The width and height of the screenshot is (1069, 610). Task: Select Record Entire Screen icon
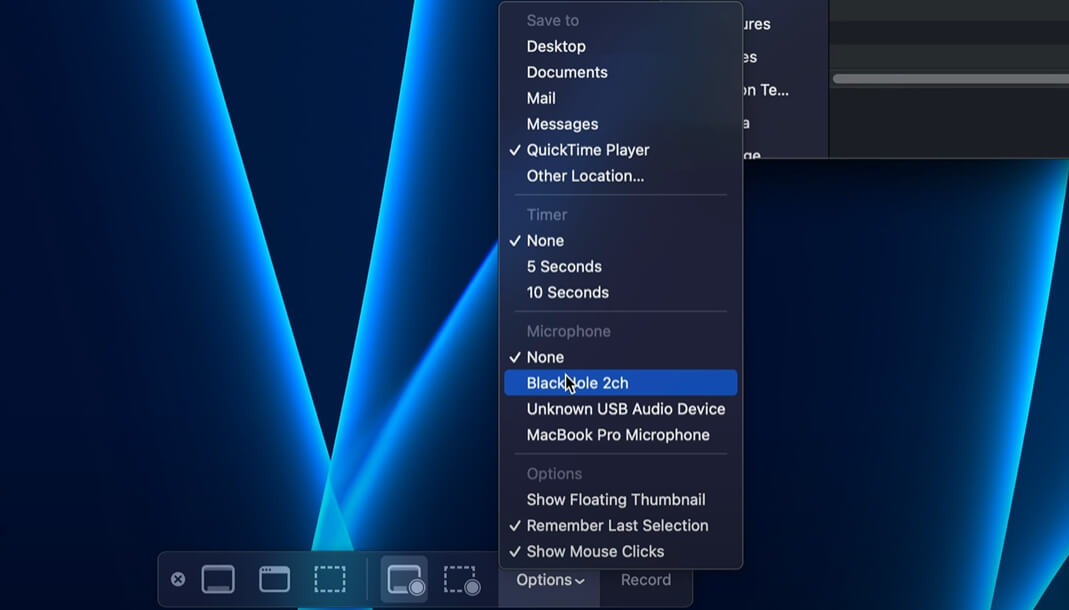click(x=404, y=580)
